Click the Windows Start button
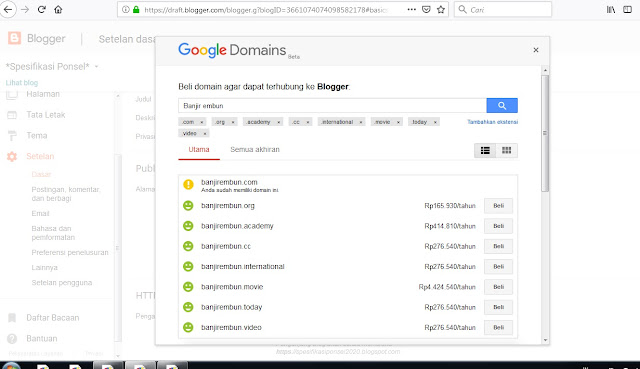This screenshot has height=369, width=640. coord(11,365)
